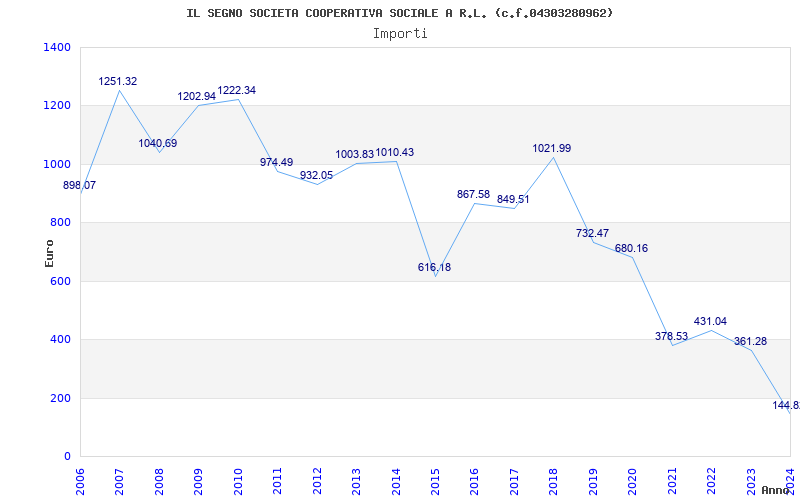The width and height of the screenshot is (800, 500).
Task: Click the 2022 year label
Action: [711, 481]
